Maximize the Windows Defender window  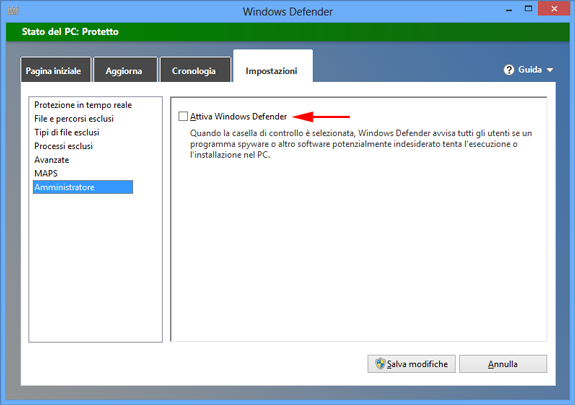[528, 9]
